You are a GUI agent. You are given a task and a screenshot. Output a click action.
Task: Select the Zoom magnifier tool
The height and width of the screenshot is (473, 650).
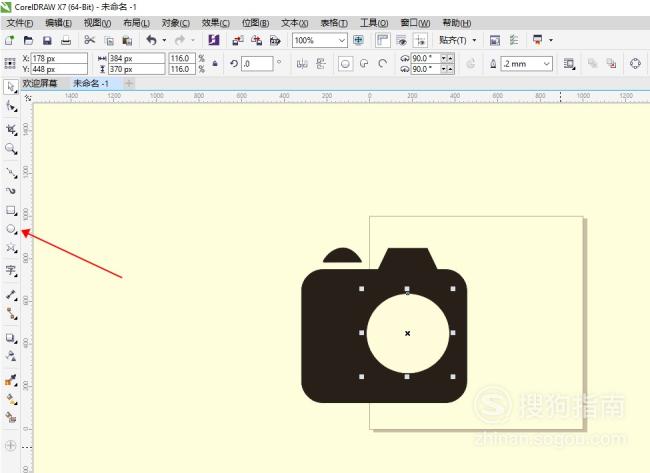pos(11,148)
